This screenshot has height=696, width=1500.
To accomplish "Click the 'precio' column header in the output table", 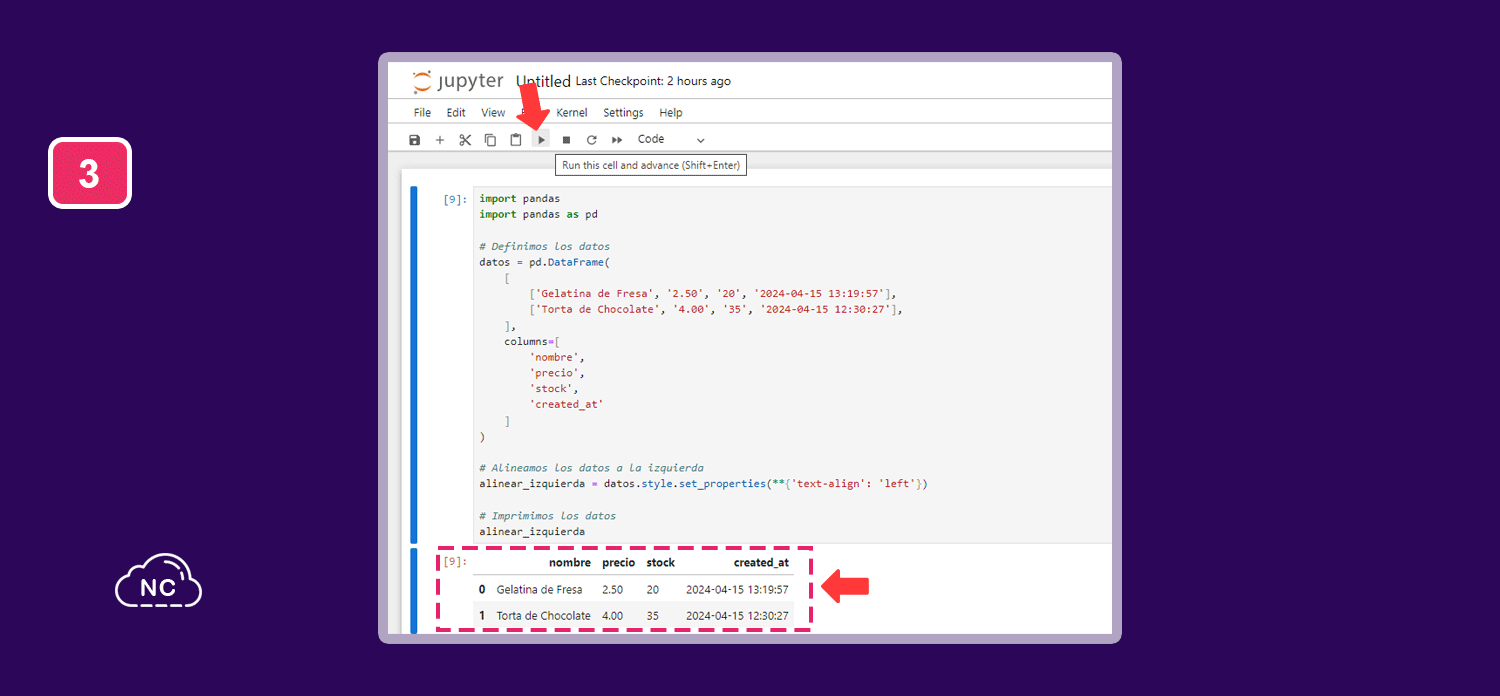I will pos(618,563).
